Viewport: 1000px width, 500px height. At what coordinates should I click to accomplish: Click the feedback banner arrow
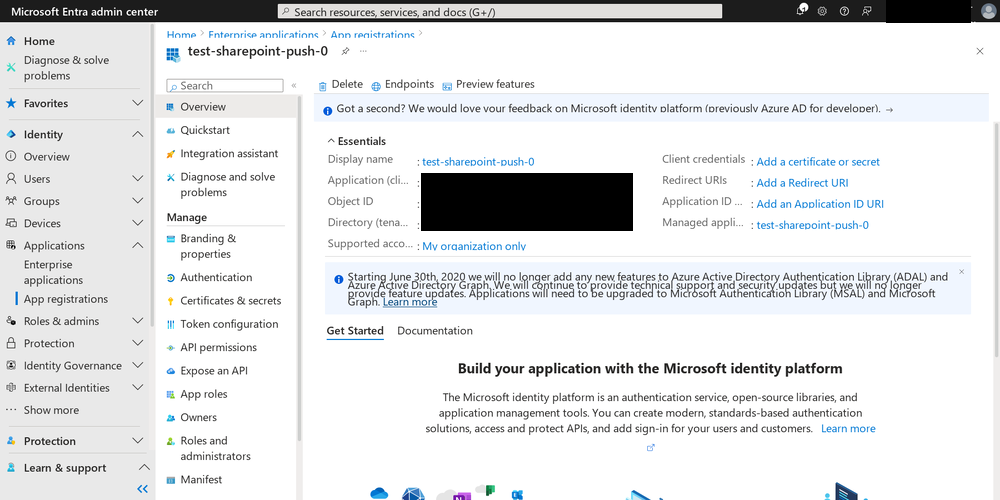(890, 110)
